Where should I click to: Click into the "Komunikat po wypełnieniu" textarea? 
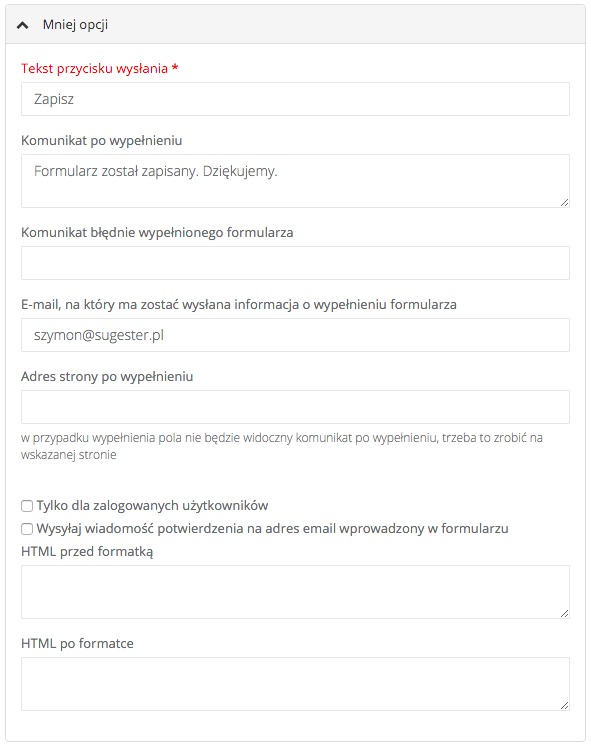(x=295, y=181)
